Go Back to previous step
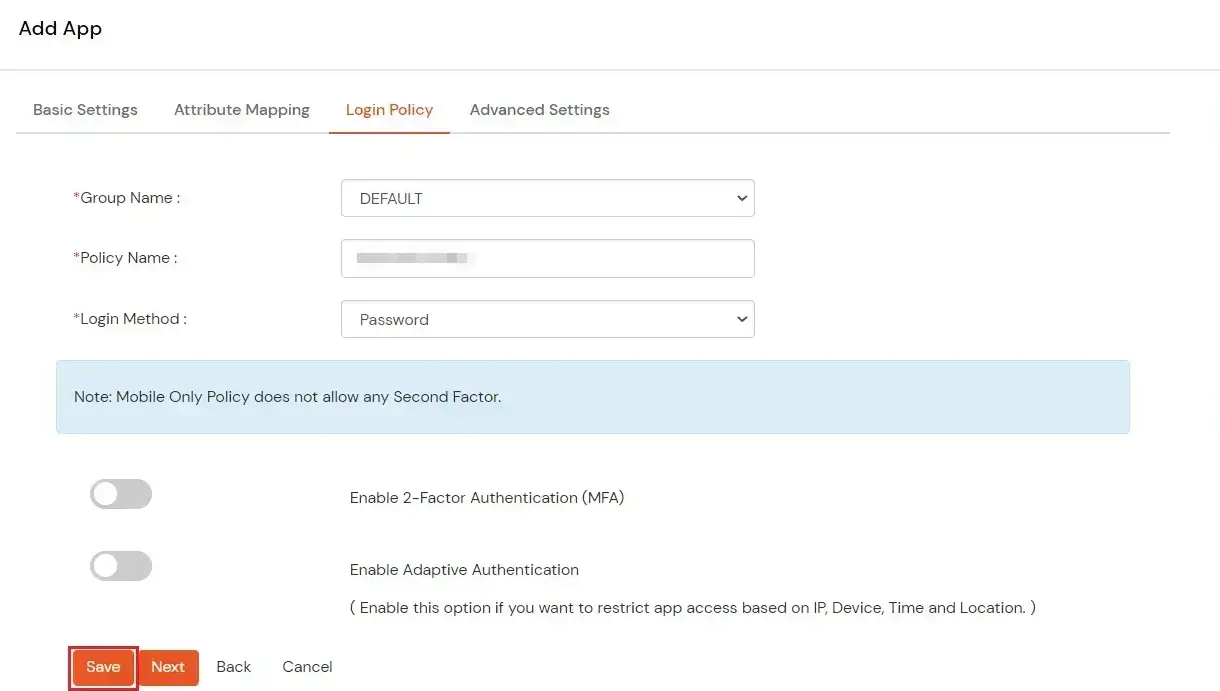This screenshot has width=1220, height=691. [233, 667]
